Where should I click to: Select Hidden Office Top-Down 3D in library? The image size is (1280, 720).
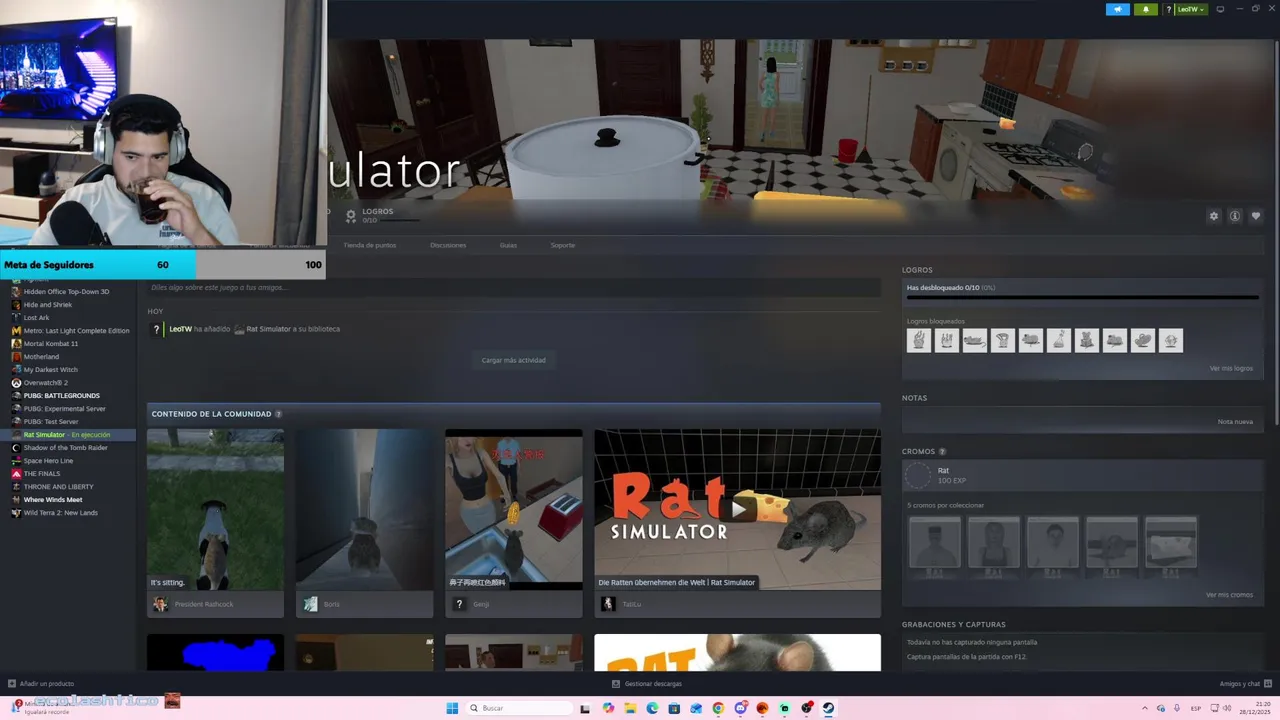[67, 292]
